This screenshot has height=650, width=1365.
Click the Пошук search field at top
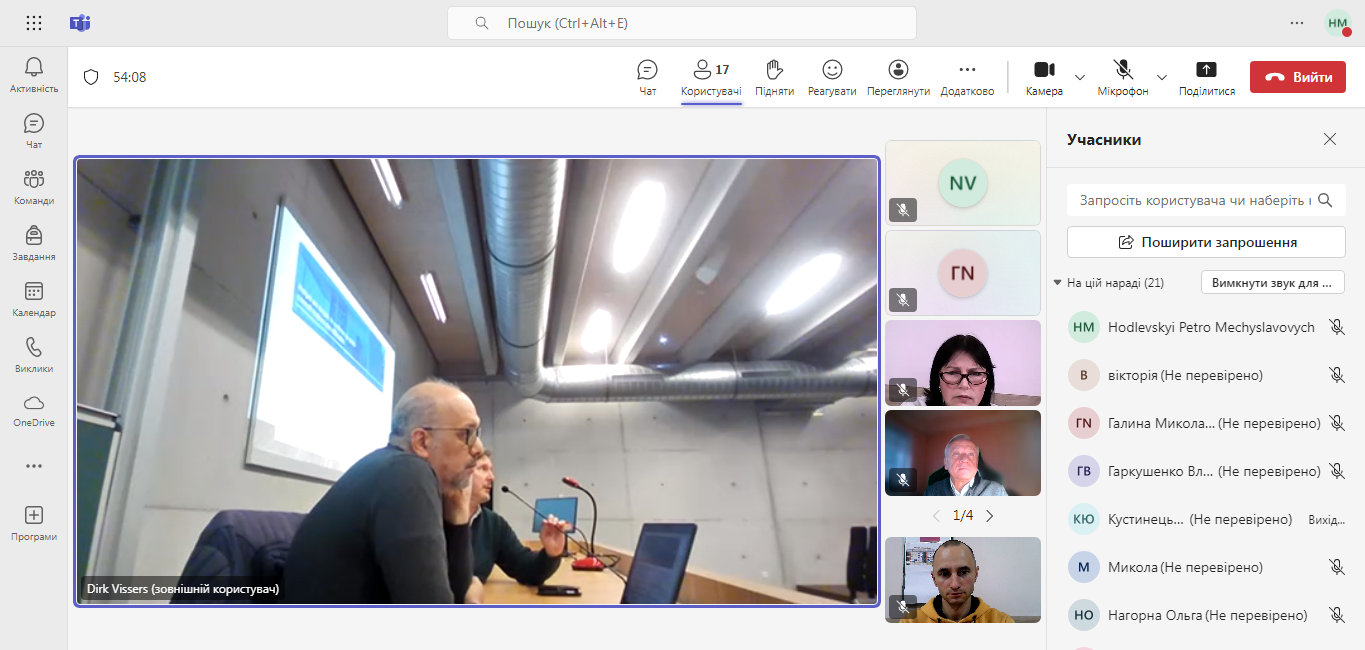[x=682, y=23]
